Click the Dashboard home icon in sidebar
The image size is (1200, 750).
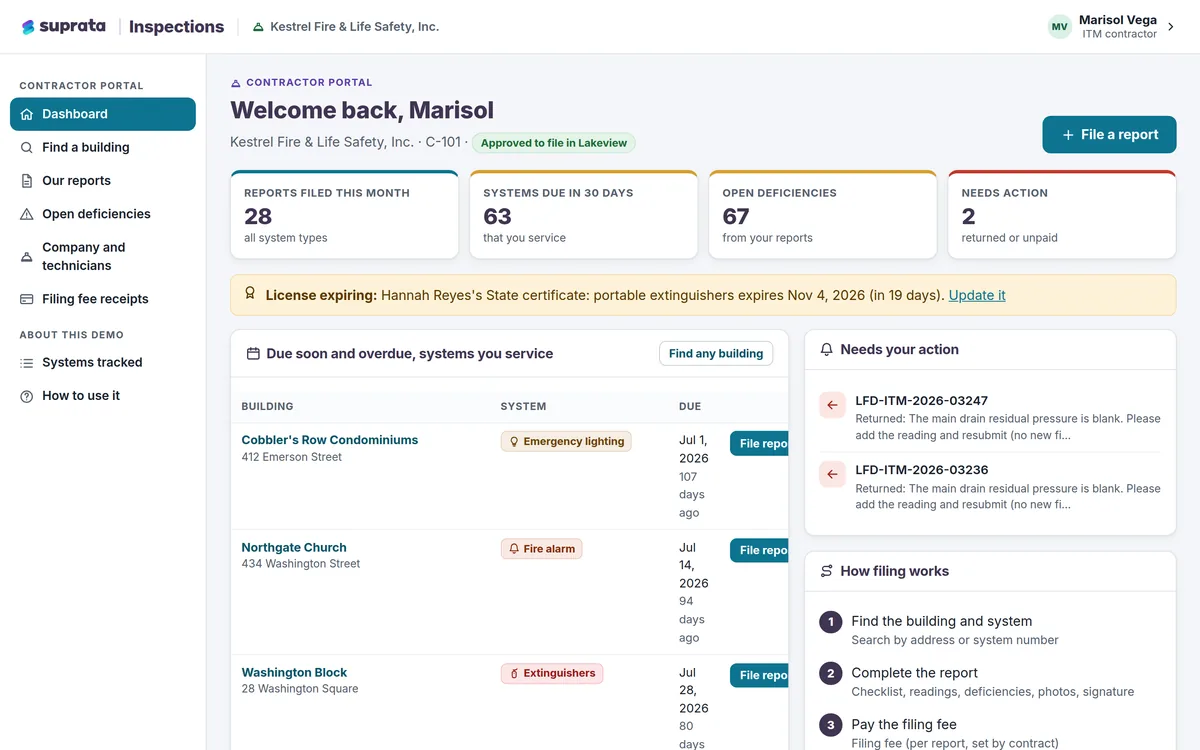(x=27, y=114)
